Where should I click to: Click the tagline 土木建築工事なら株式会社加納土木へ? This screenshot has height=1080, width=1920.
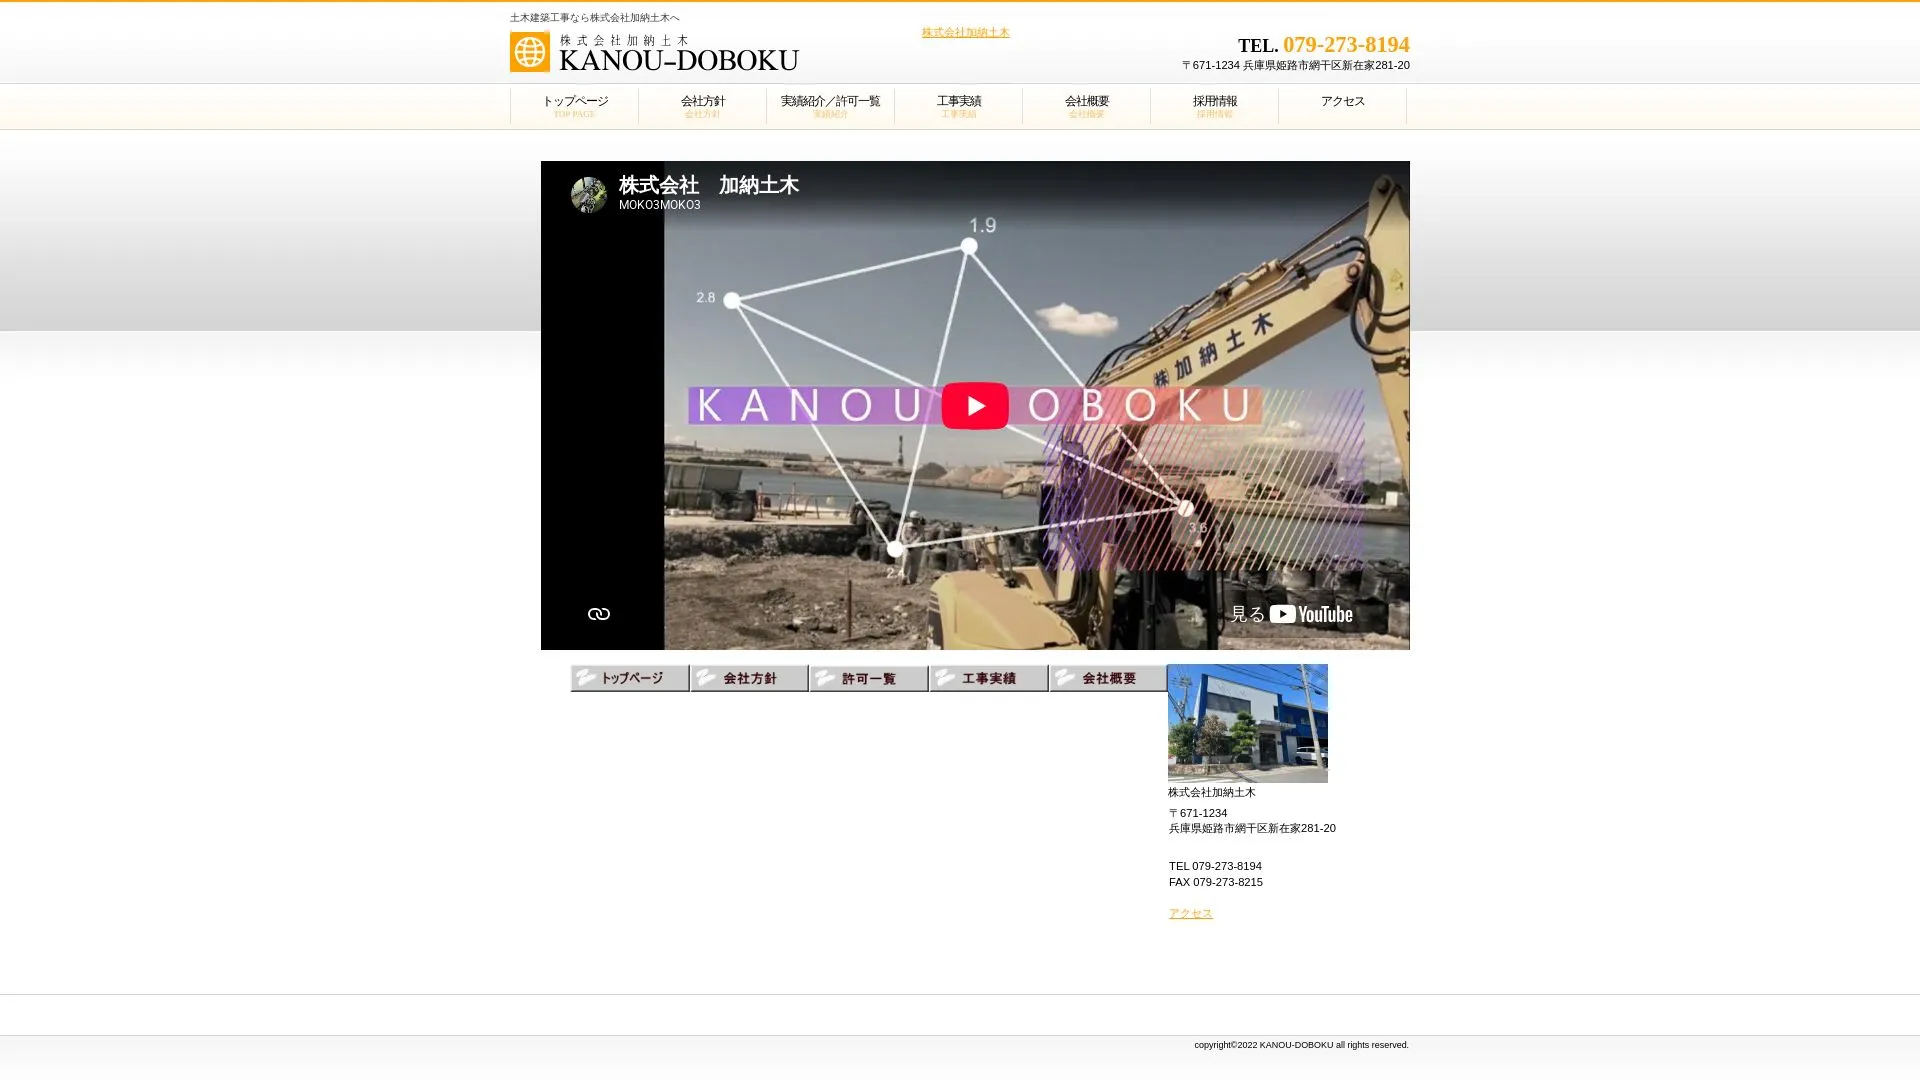(594, 18)
